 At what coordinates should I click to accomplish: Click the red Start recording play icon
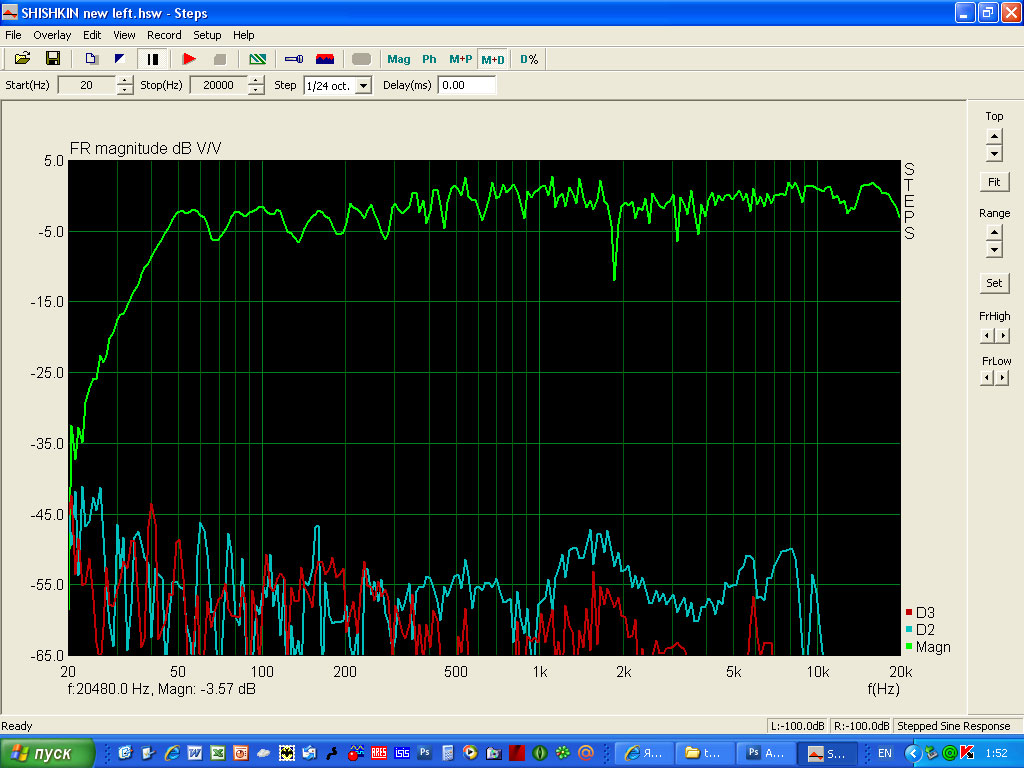(x=189, y=59)
